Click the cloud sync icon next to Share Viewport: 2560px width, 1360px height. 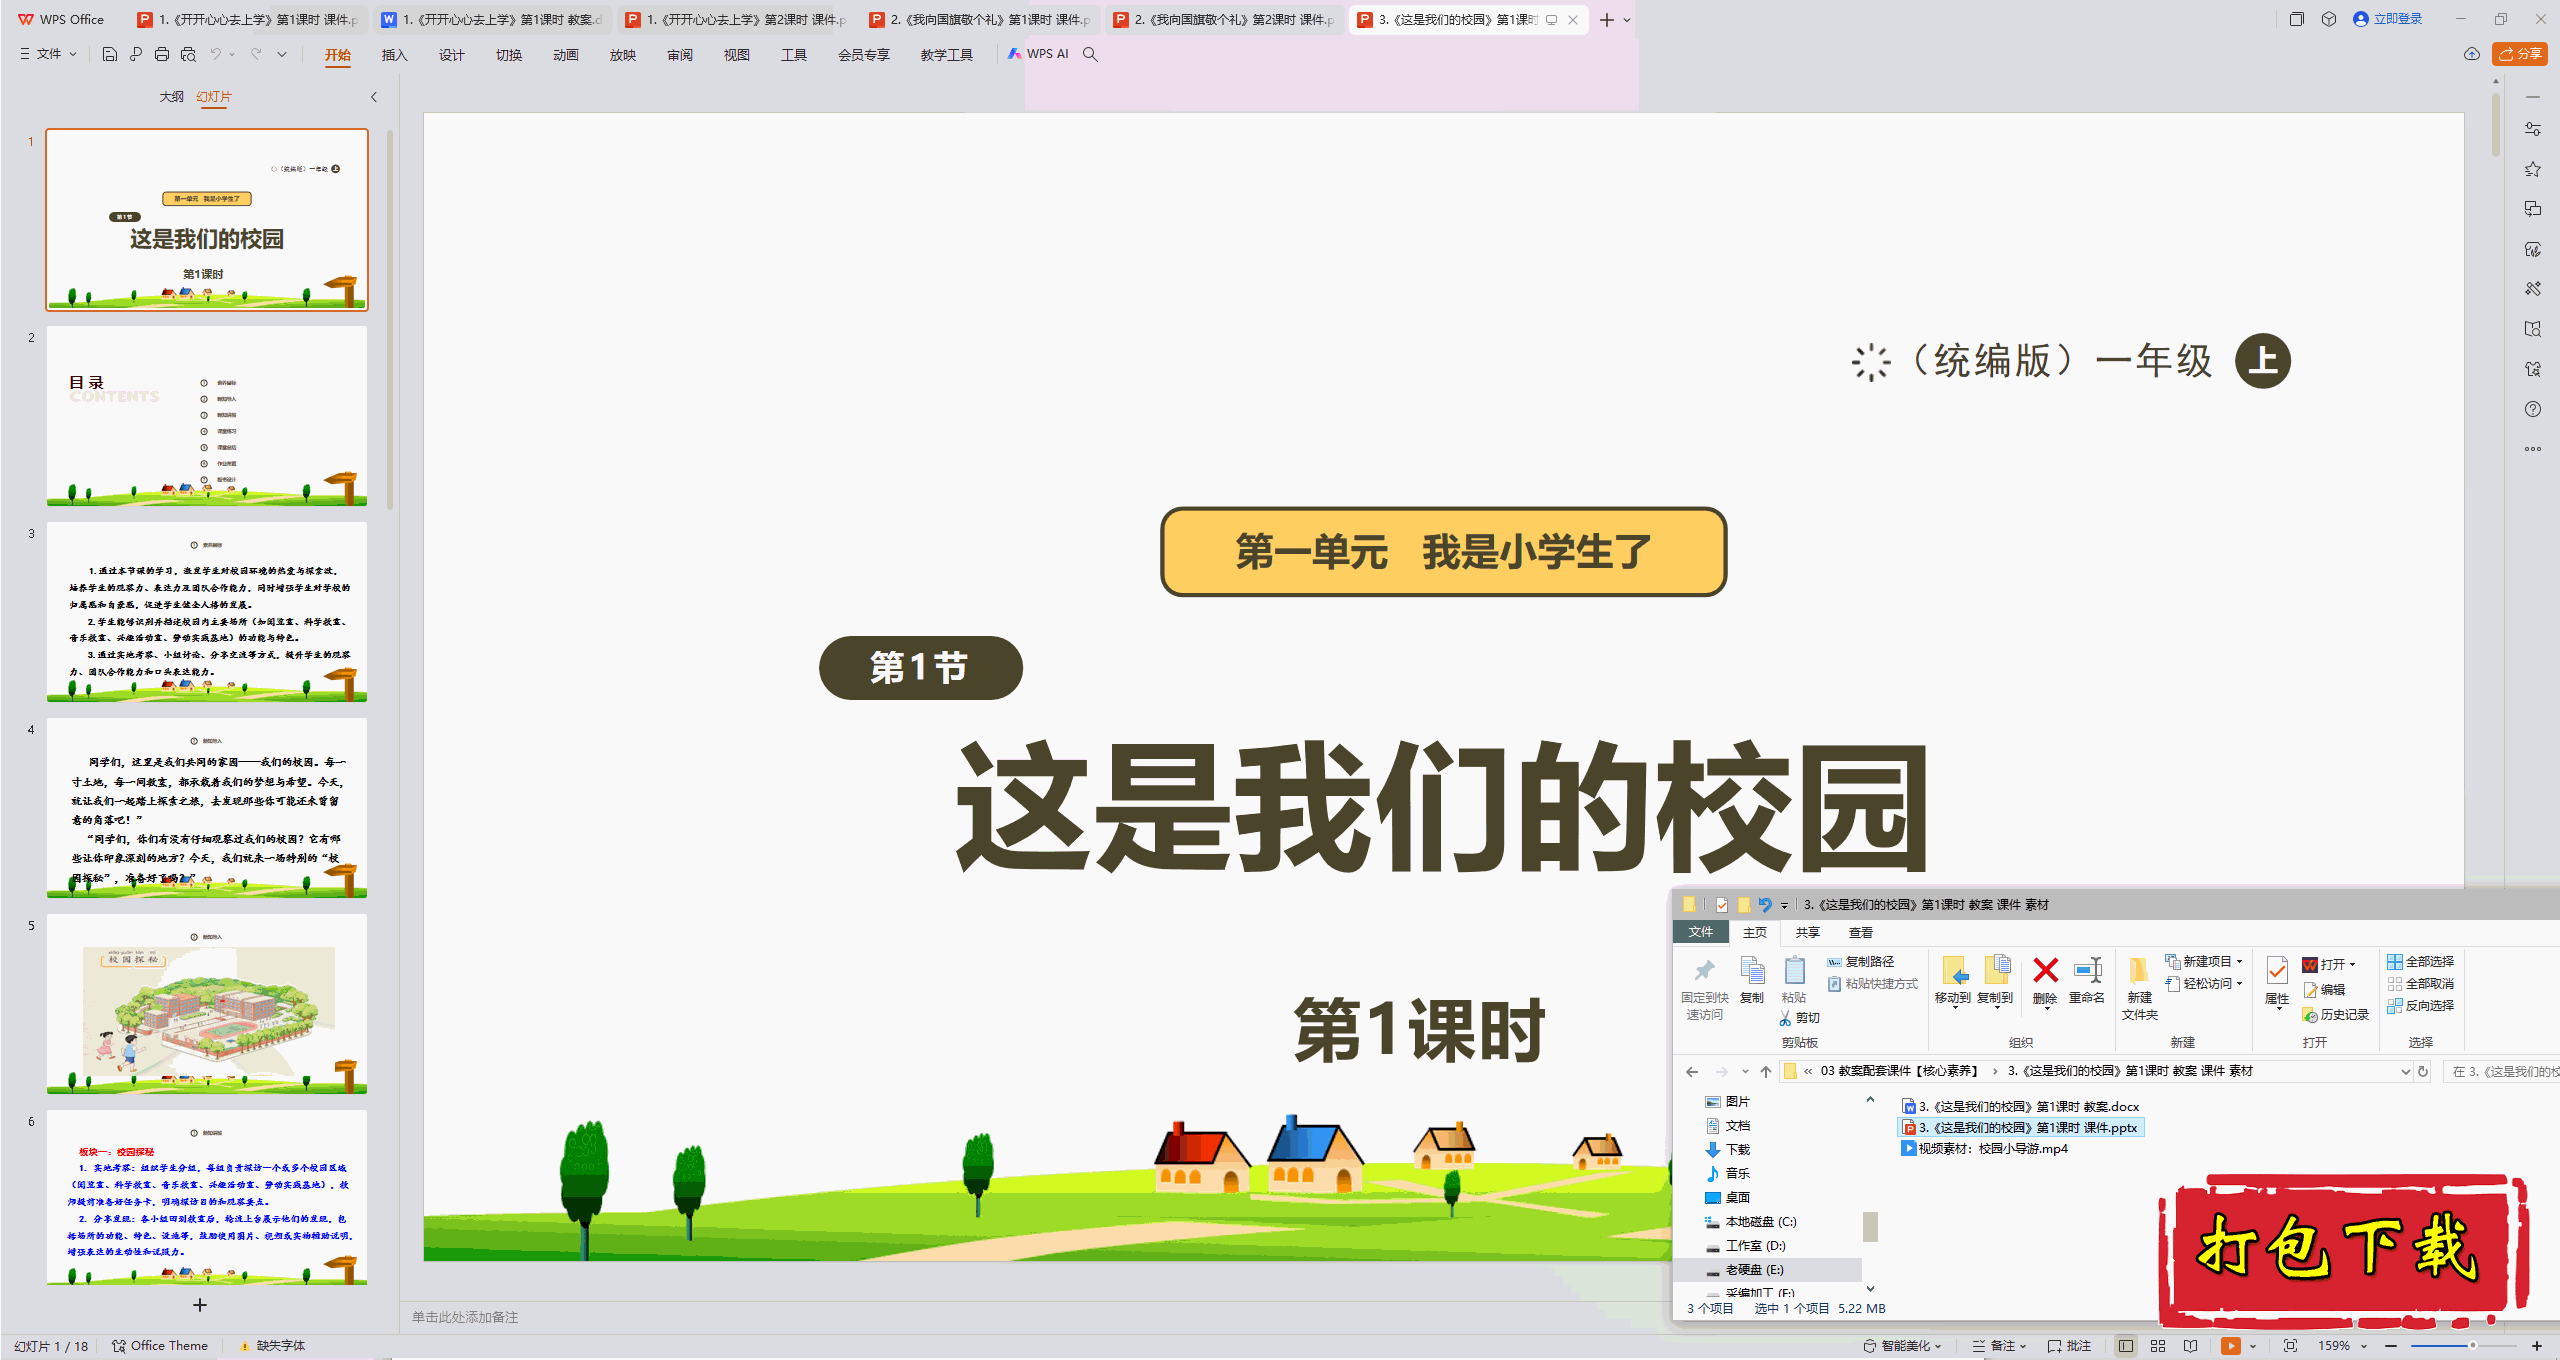pyautogui.click(x=2472, y=54)
